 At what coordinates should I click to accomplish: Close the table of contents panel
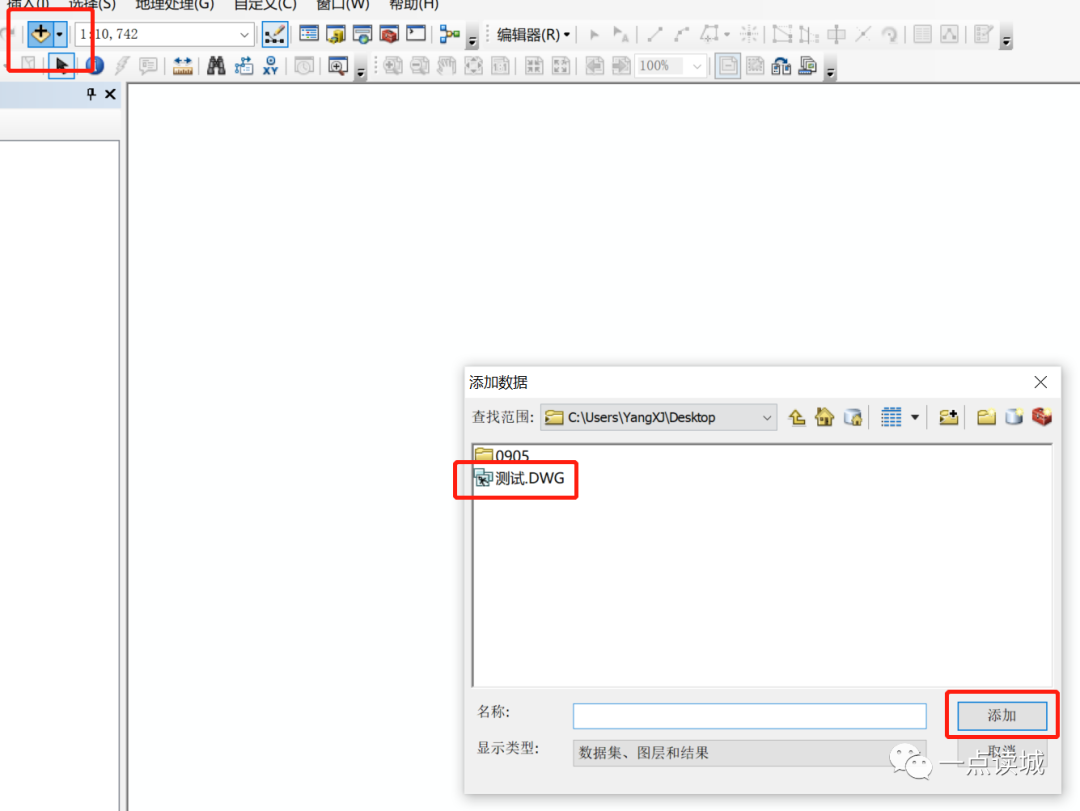(x=110, y=94)
